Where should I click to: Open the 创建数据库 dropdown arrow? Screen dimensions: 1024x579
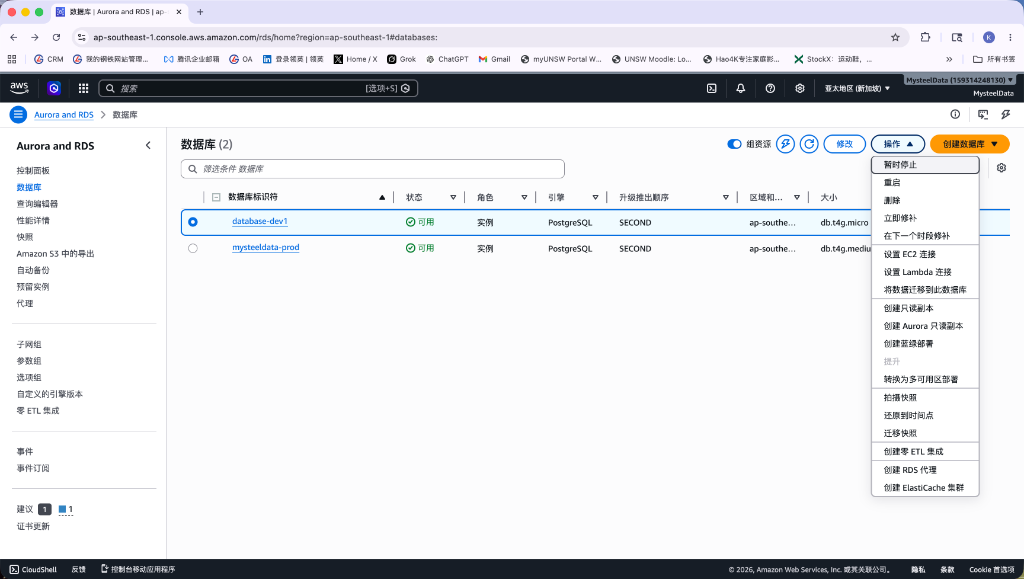[x=995, y=144]
